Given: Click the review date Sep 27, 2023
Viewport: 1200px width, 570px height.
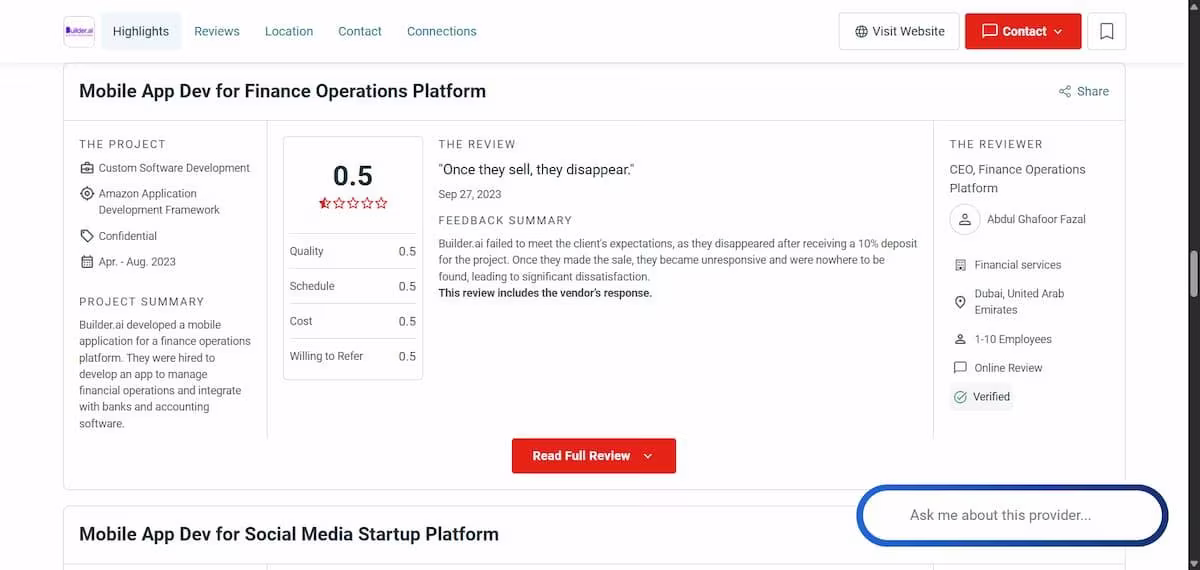Looking at the screenshot, I should pos(470,194).
